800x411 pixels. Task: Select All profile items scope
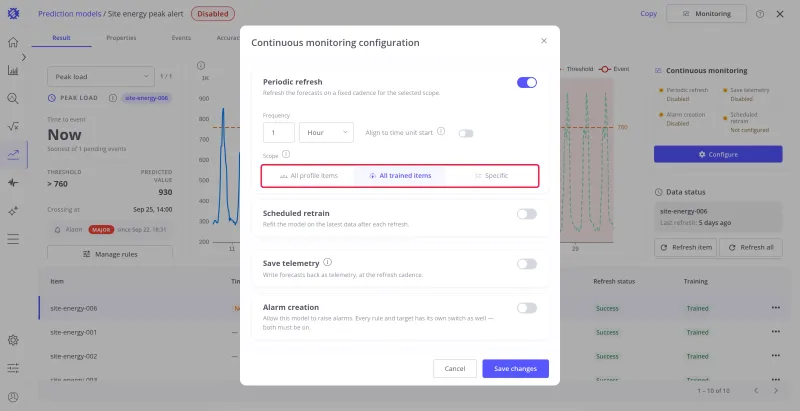coord(309,176)
